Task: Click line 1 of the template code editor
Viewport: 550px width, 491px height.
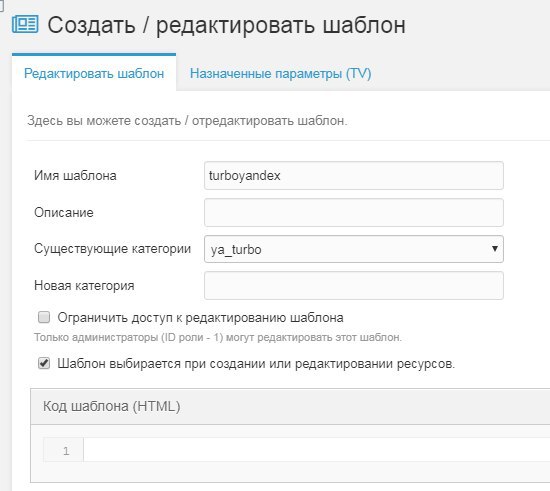Action: pos(316,450)
